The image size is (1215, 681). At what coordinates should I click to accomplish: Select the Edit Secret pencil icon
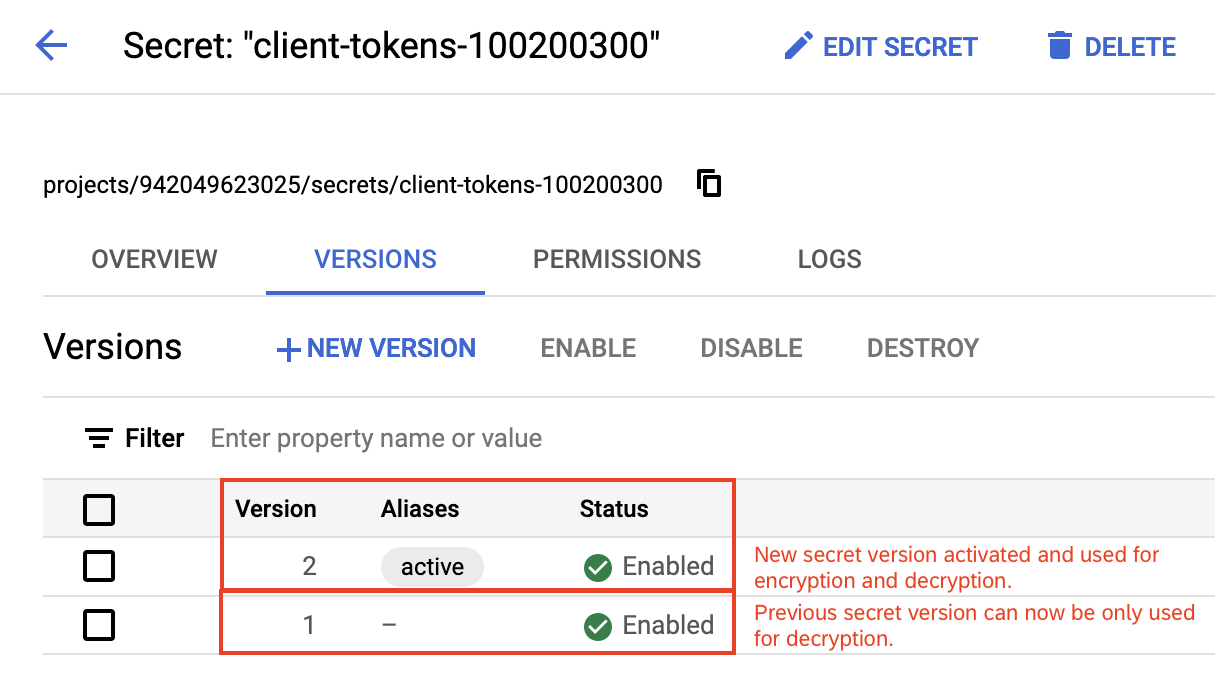tap(798, 46)
